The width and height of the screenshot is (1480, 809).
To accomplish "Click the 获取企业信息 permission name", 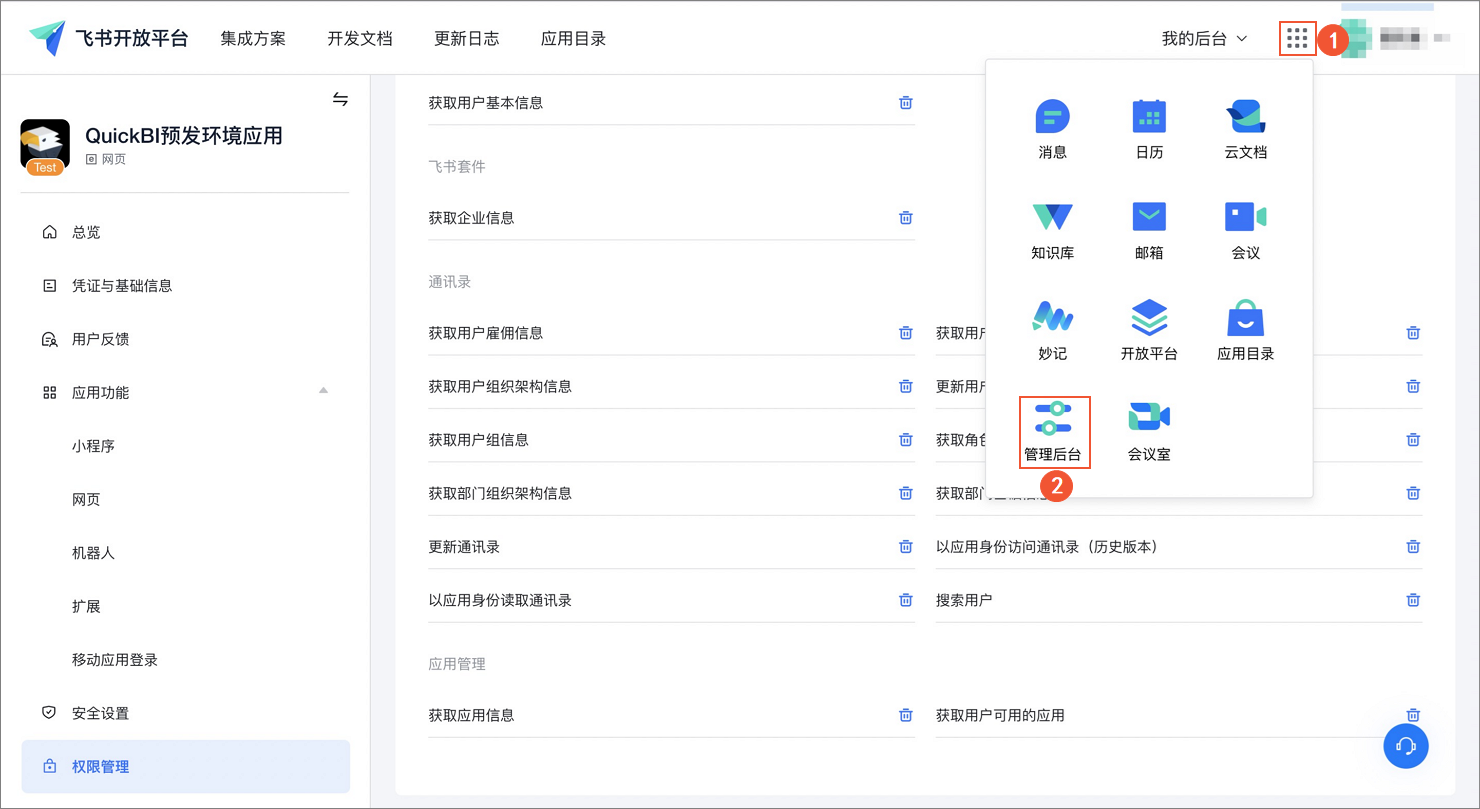I will click(471, 218).
